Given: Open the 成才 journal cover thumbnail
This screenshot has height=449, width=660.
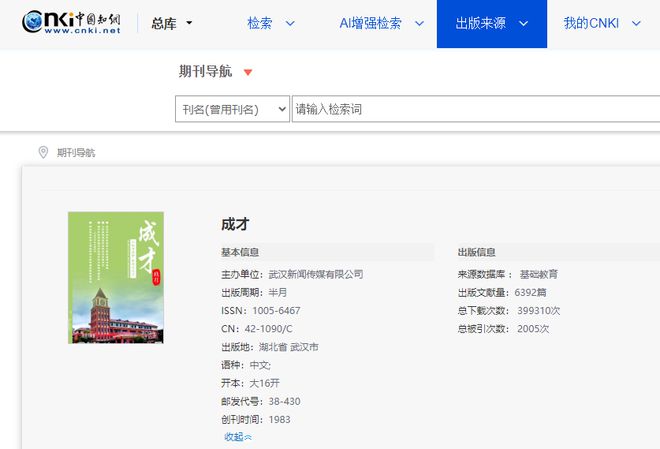Looking at the screenshot, I should pos(116,277).
